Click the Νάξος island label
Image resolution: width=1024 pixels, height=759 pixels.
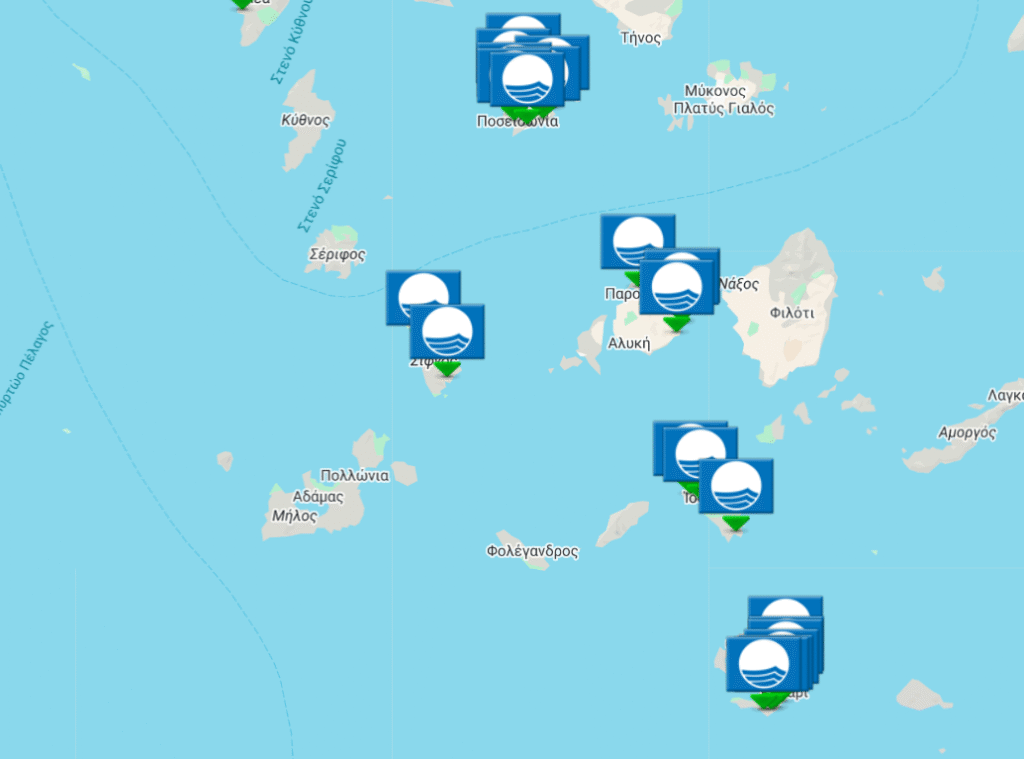click(739, 284)
